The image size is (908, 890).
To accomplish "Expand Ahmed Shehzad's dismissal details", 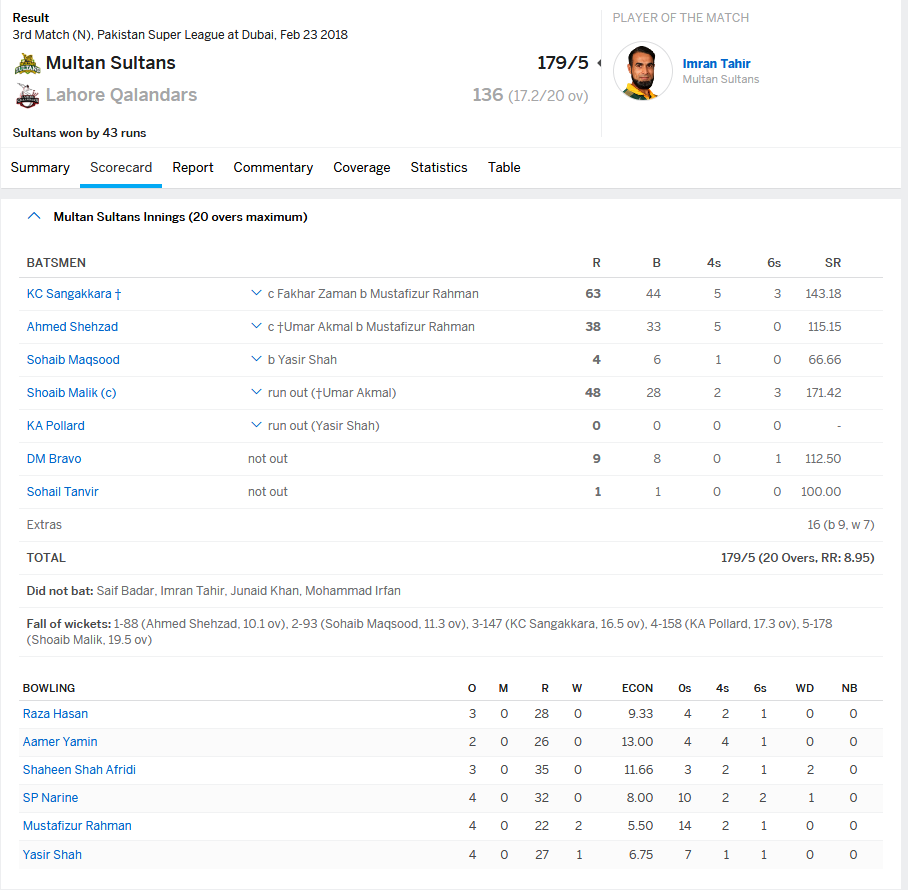I will [x=257, y=327].
